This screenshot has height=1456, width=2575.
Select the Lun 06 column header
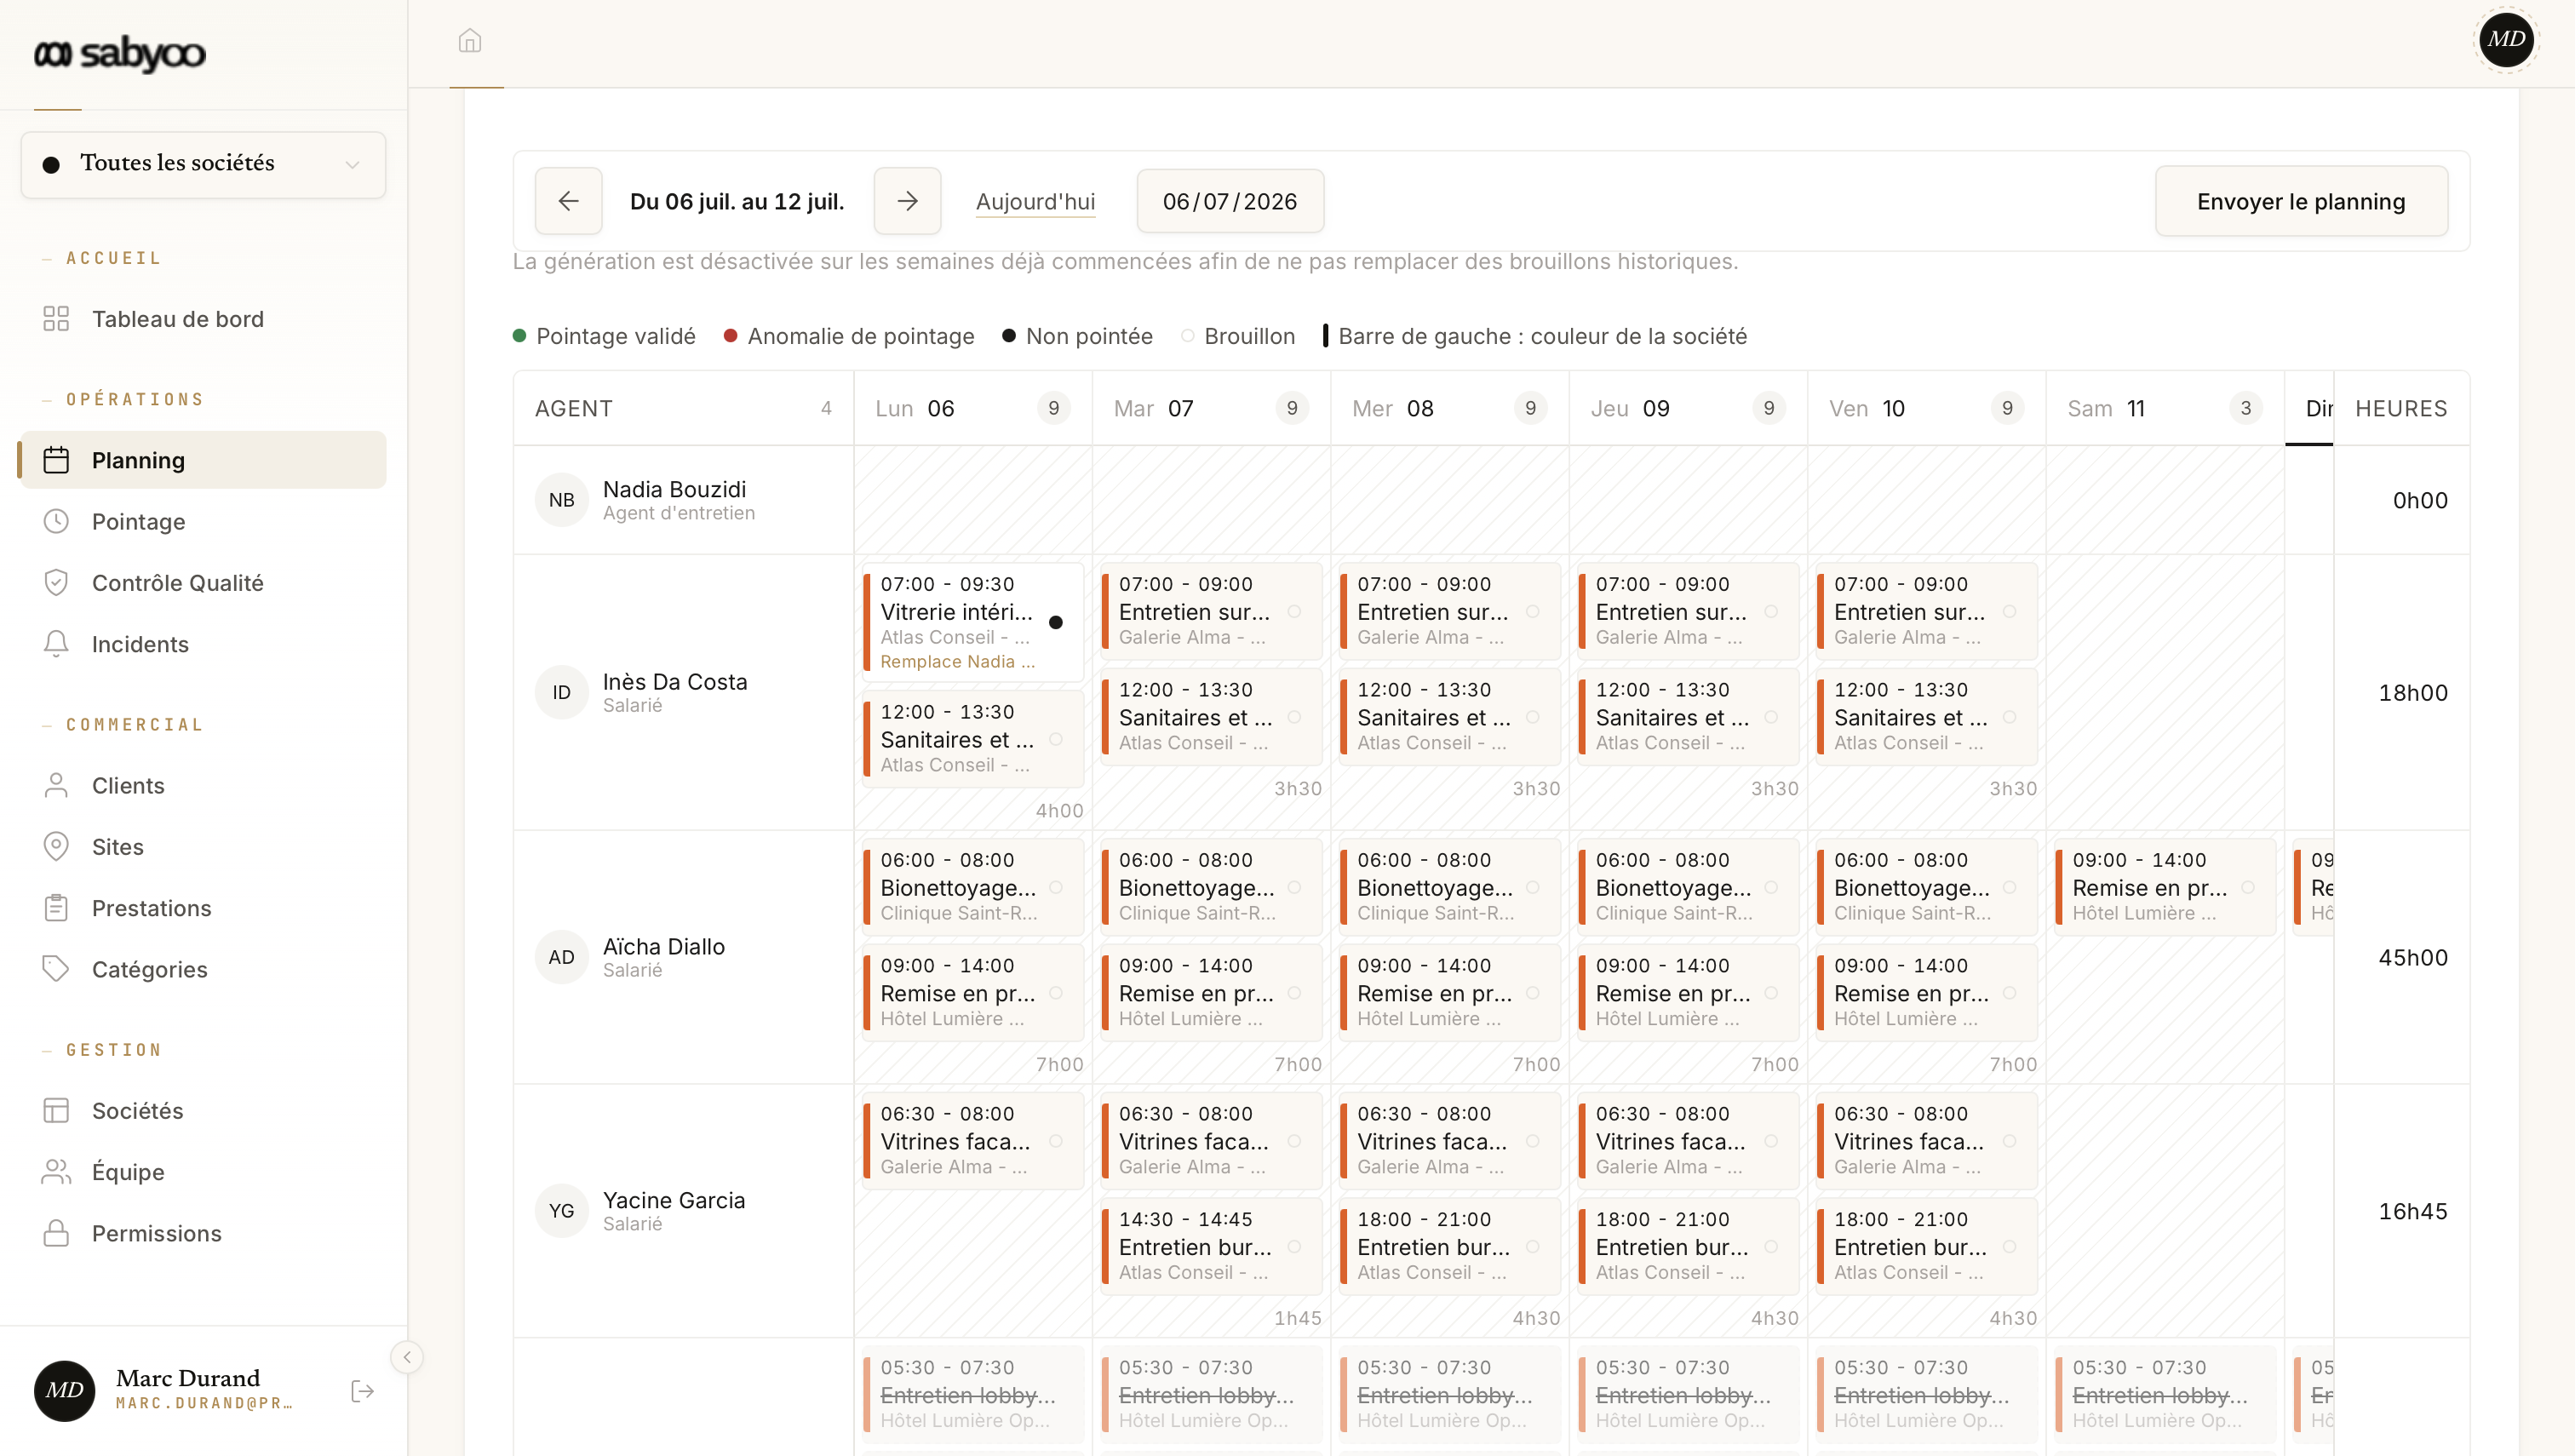[972, 408]
